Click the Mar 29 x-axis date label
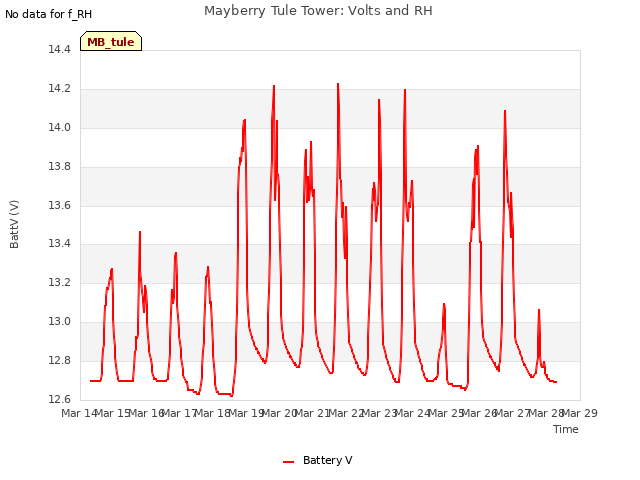 [580, 413]
